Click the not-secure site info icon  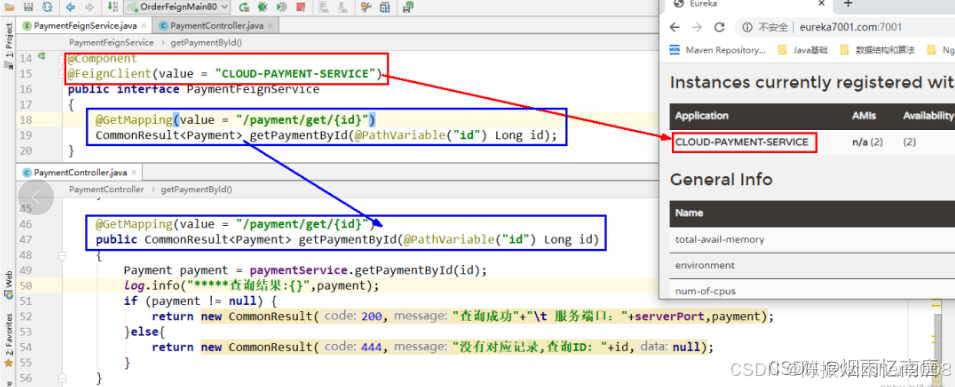click(x=747, y=27)
